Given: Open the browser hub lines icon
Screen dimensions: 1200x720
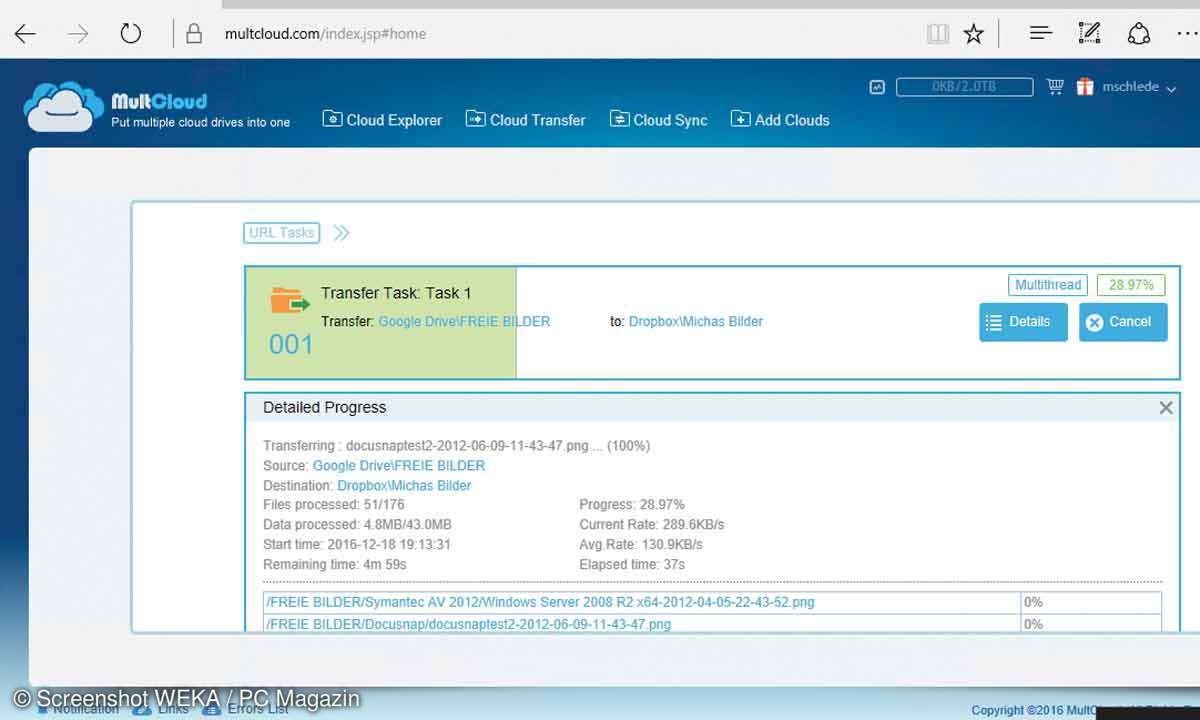Looking at the screenshot, I should (1041, 33).
